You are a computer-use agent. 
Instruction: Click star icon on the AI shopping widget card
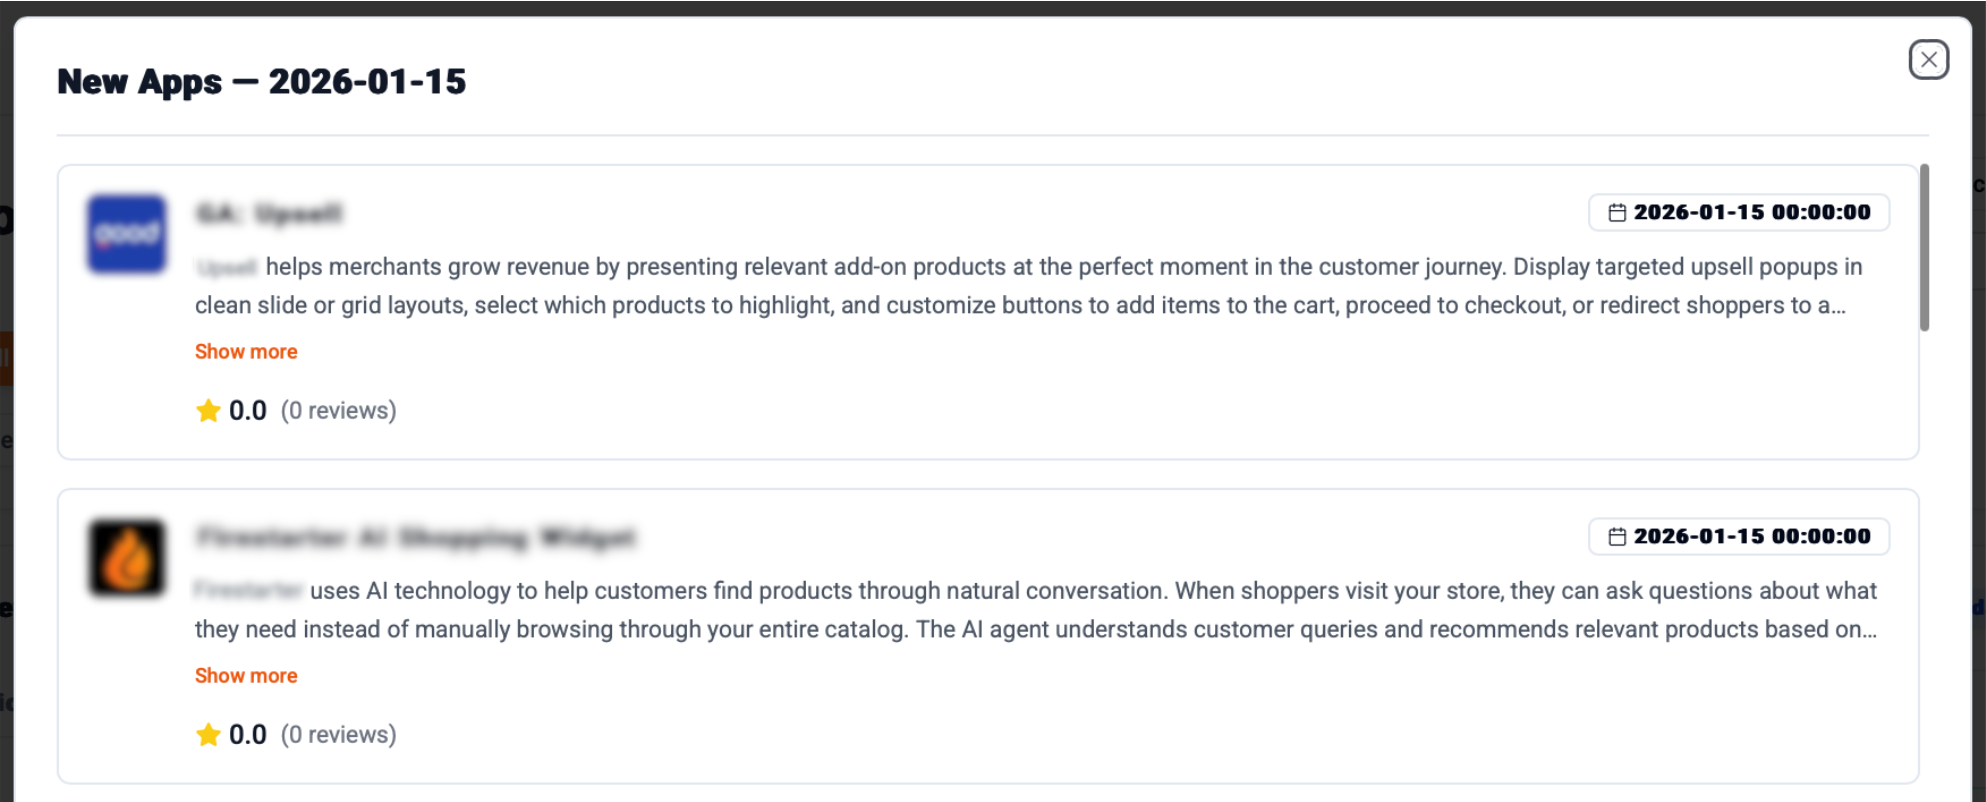pos(208,735)
